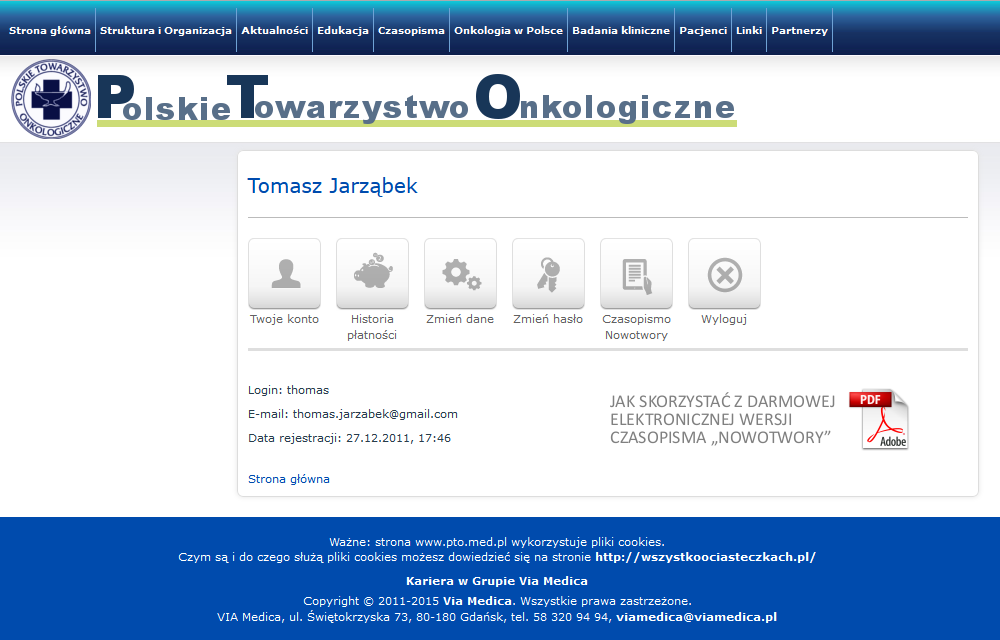
Task: Open the Adobe PDF icon
Action: (879, 419)
